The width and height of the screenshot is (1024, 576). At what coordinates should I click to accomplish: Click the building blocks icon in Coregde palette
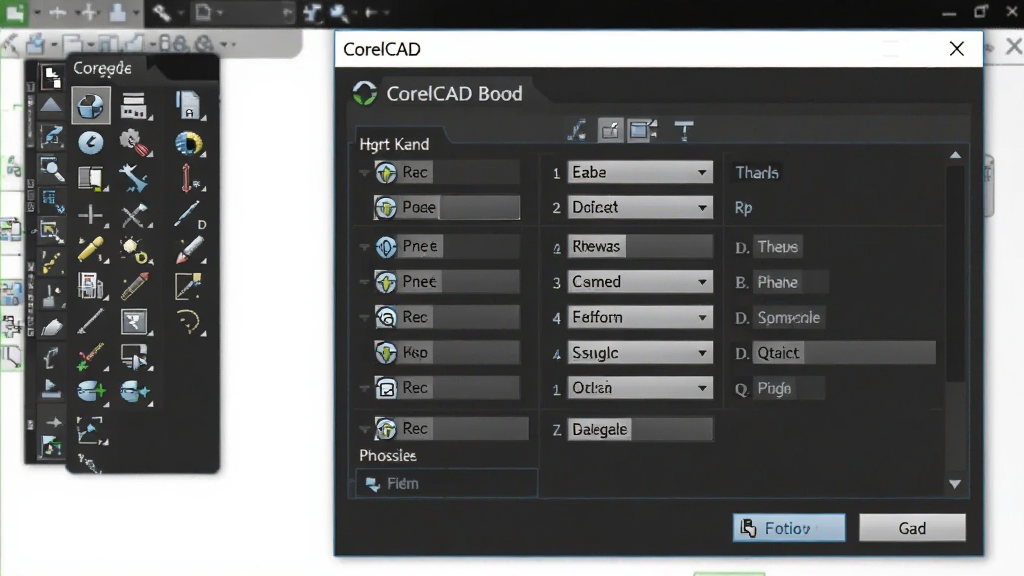134,106
